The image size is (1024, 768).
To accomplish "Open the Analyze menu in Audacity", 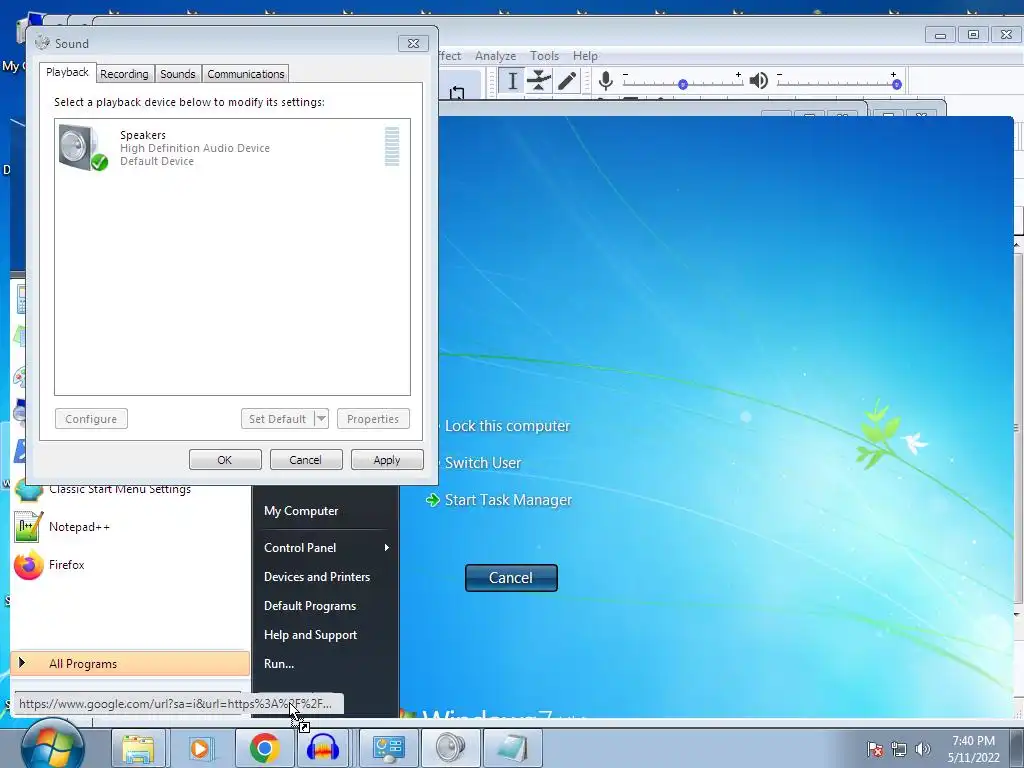I will point(495,56).
